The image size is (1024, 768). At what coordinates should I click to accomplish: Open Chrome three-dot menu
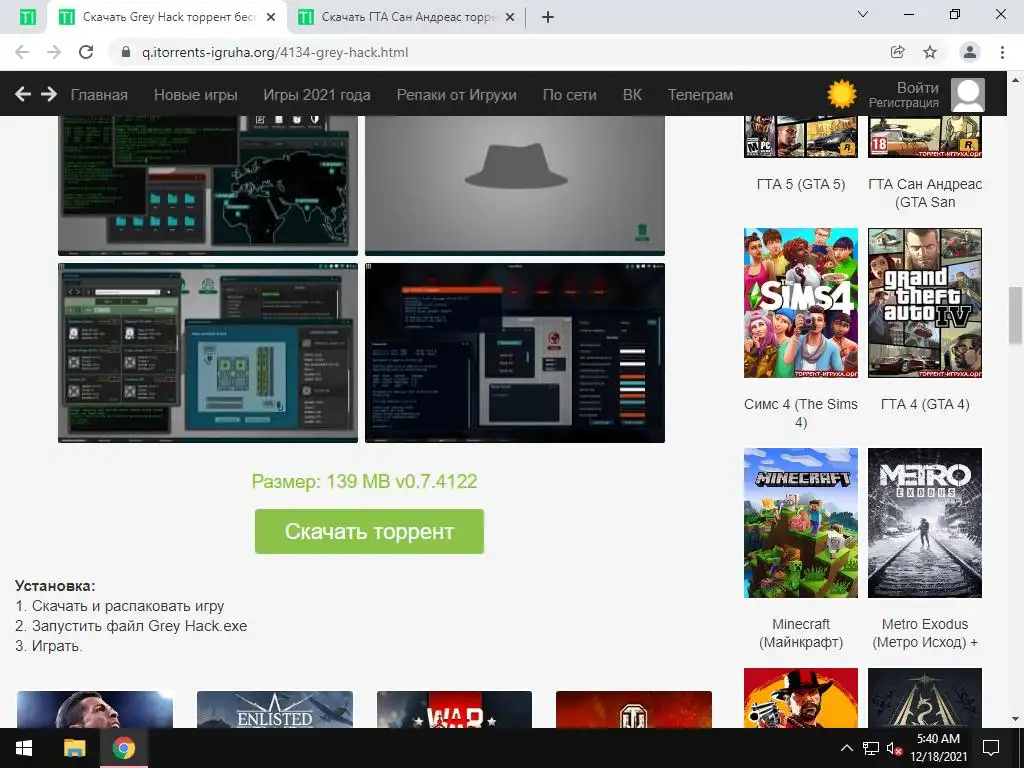coord(1002,52)
